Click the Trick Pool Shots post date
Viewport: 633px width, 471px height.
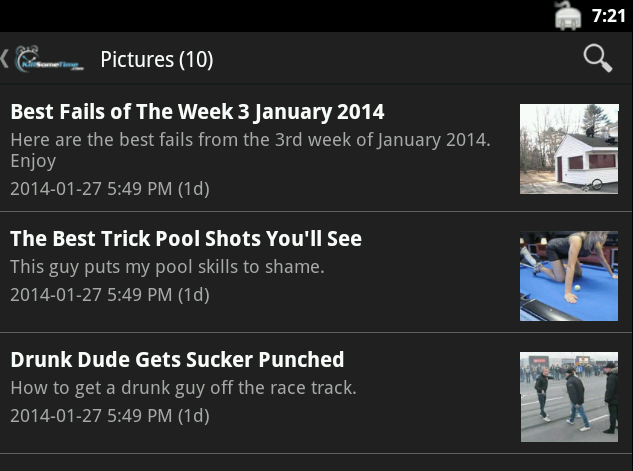coord(110,294)
